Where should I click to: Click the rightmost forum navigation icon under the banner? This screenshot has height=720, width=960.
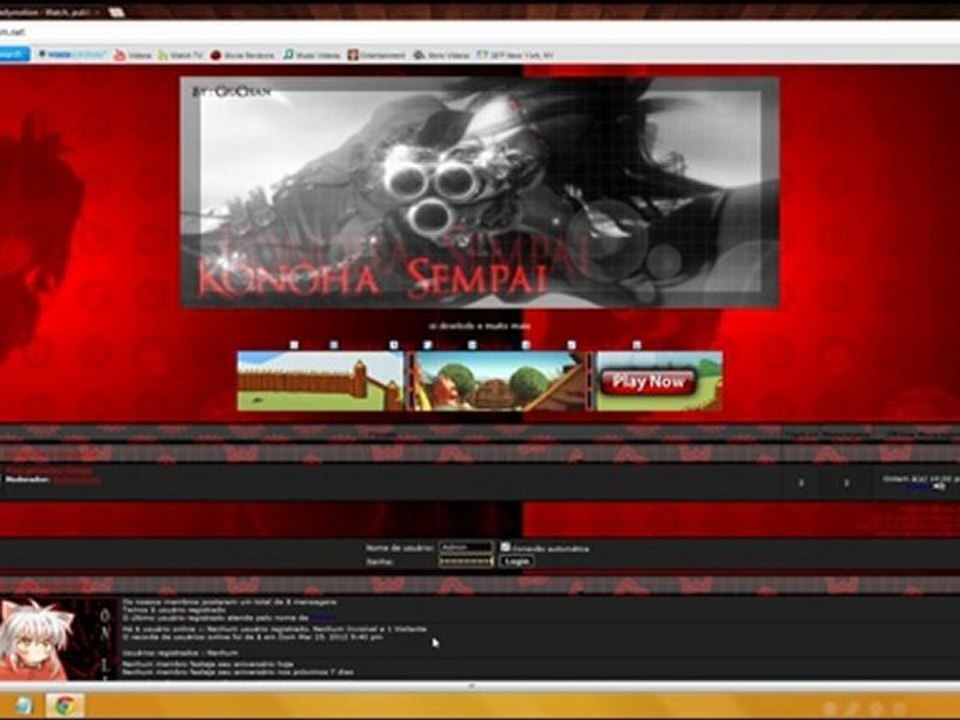click(x=637, y=345)
